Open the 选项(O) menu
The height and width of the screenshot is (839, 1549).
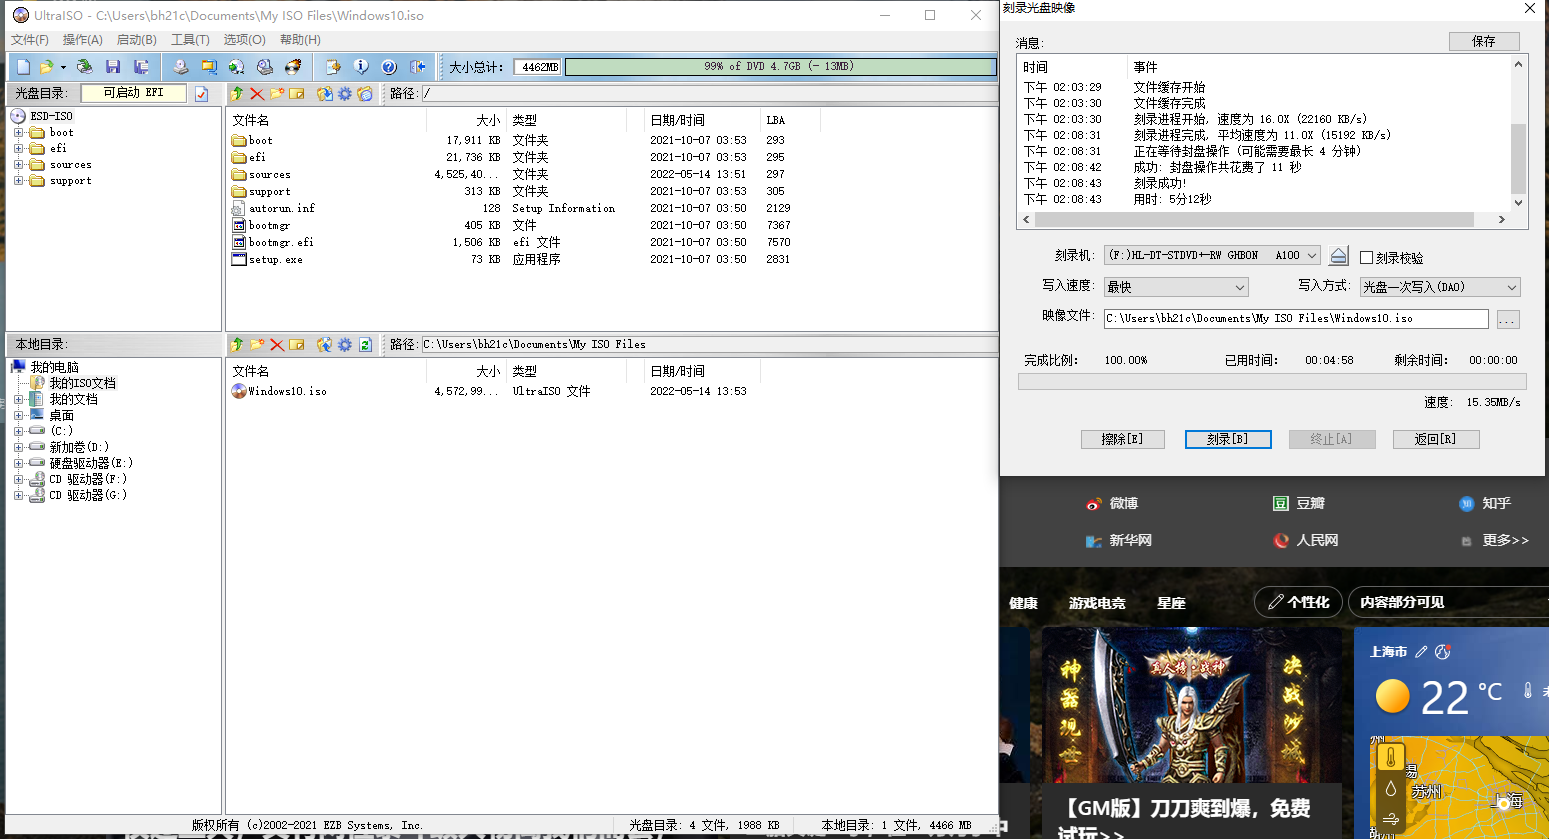tap(244, 40)
